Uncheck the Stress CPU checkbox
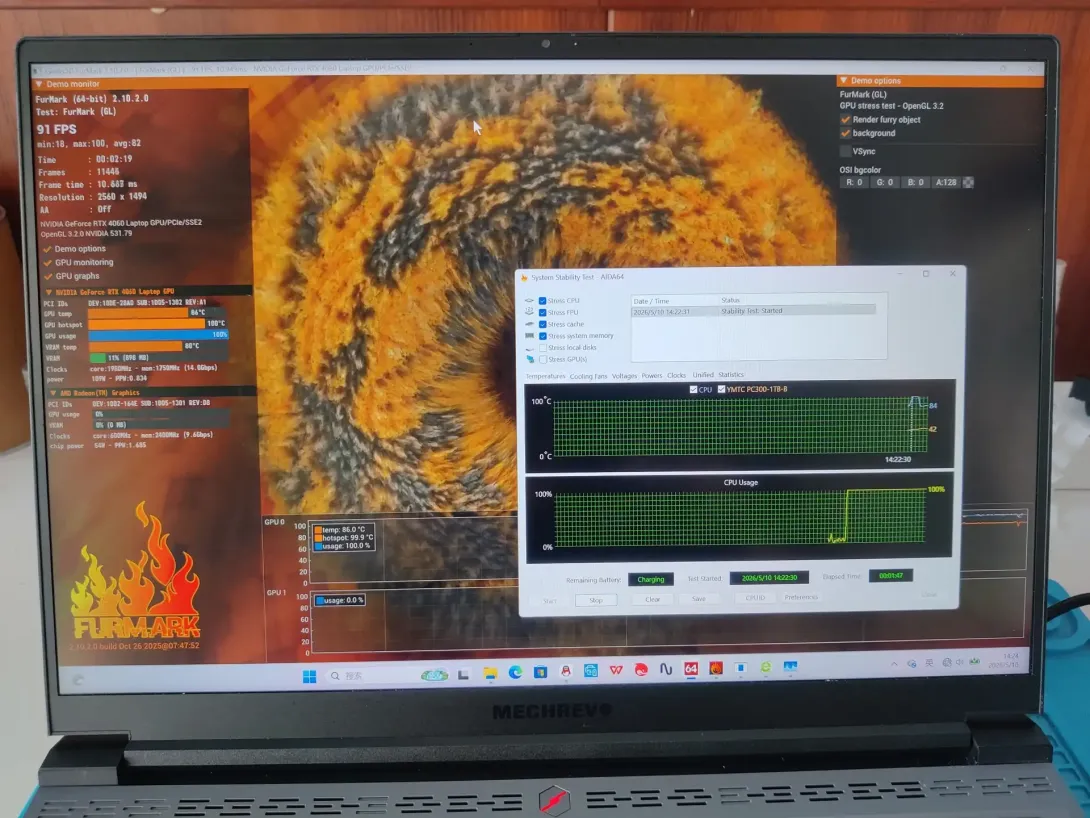 [542, 301]
